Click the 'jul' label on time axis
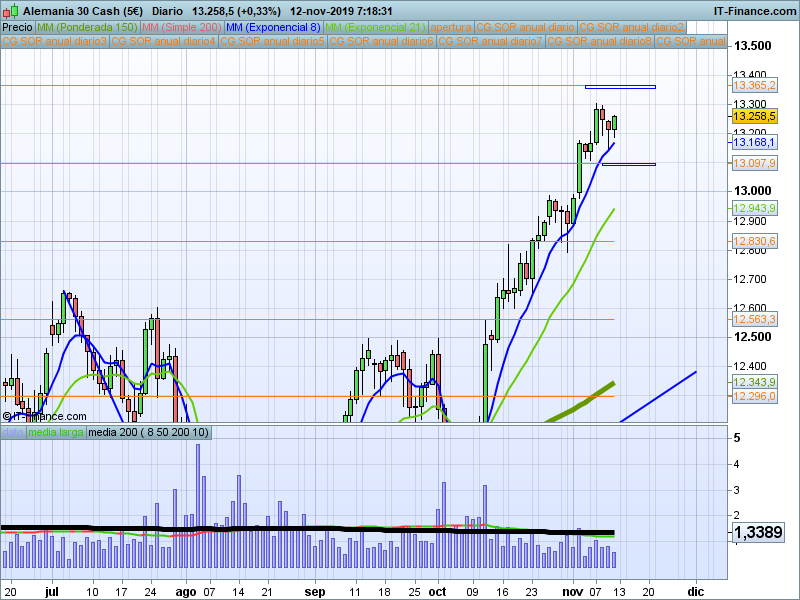 [x=52, y=592]
